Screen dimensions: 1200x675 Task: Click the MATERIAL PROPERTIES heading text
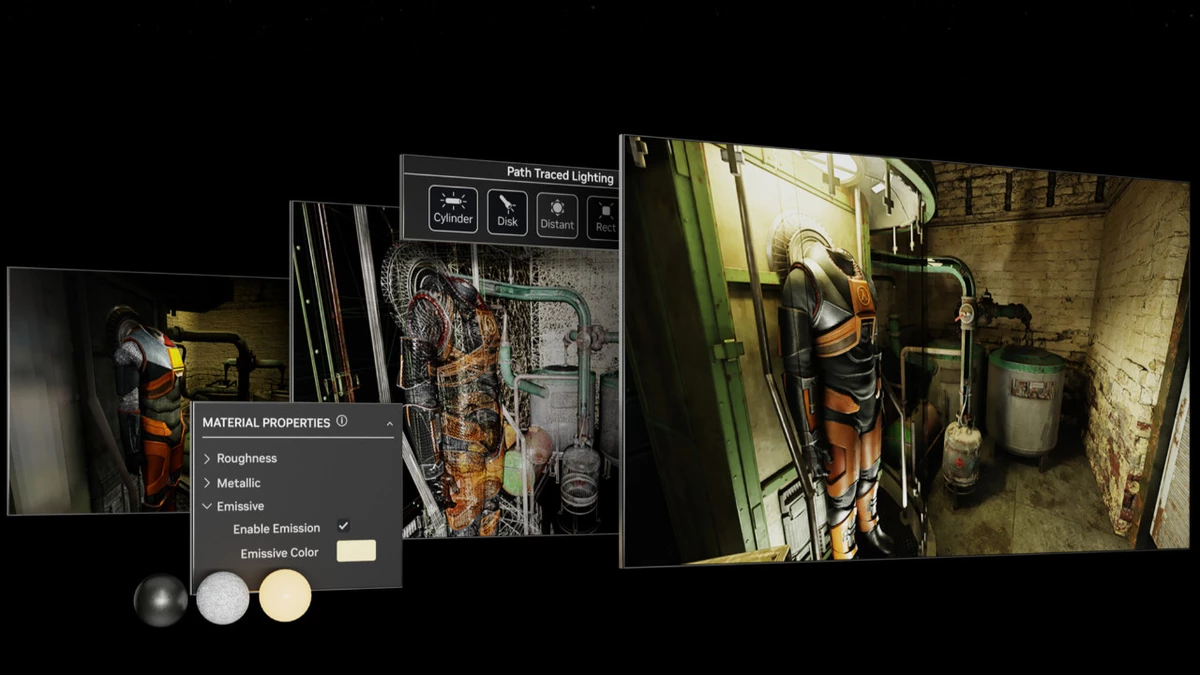[266, 423]
